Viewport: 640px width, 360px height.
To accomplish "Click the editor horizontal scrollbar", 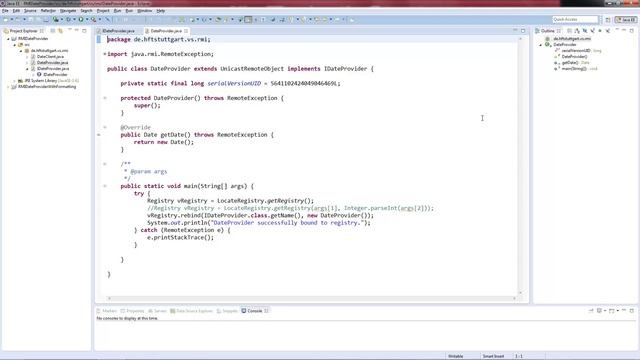I will click(311, 298).
